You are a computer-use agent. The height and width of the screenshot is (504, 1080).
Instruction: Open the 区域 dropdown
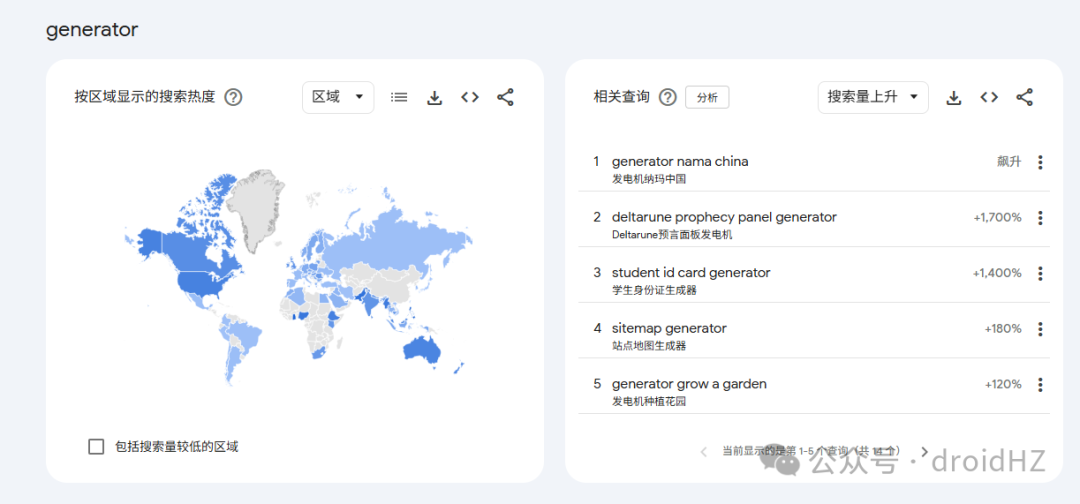(x=338, y=97)
